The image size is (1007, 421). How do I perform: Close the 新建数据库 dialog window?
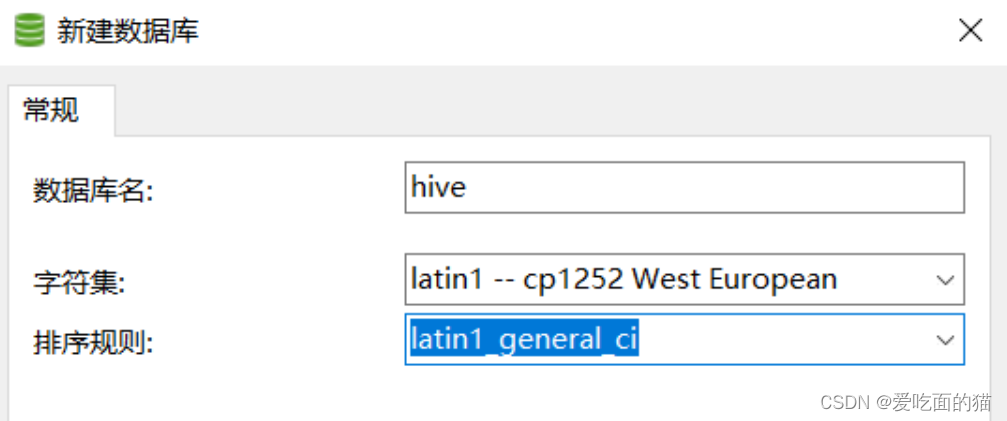[x=970, y=30]
